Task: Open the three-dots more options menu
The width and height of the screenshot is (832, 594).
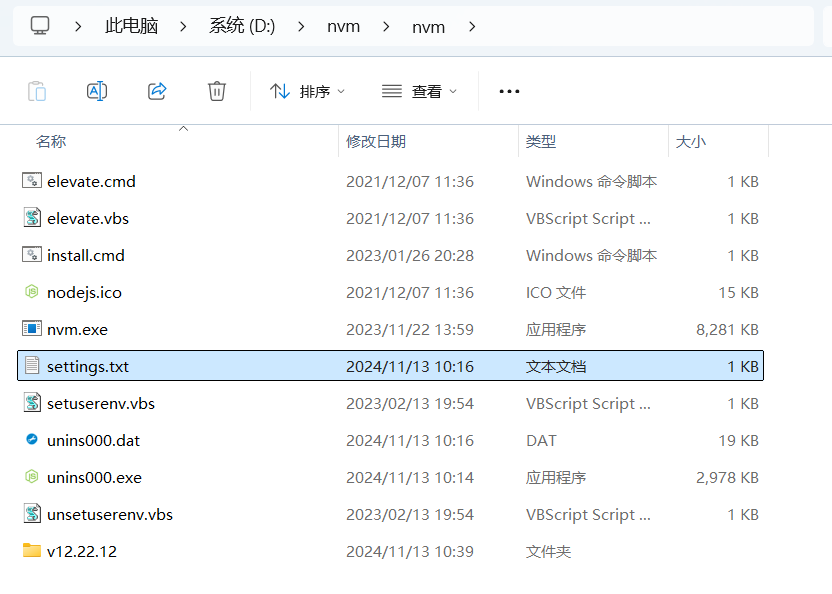Action: (x=509, y=91)
